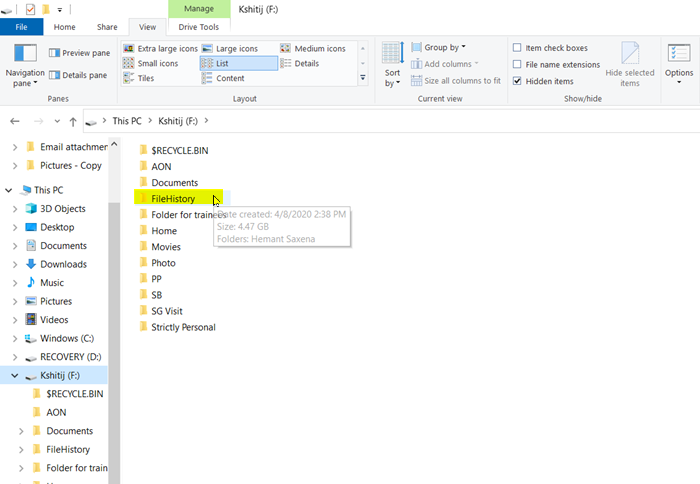Click Add columns dropdown
Viewport: 700px width, 484px height.
pos(445,64)
